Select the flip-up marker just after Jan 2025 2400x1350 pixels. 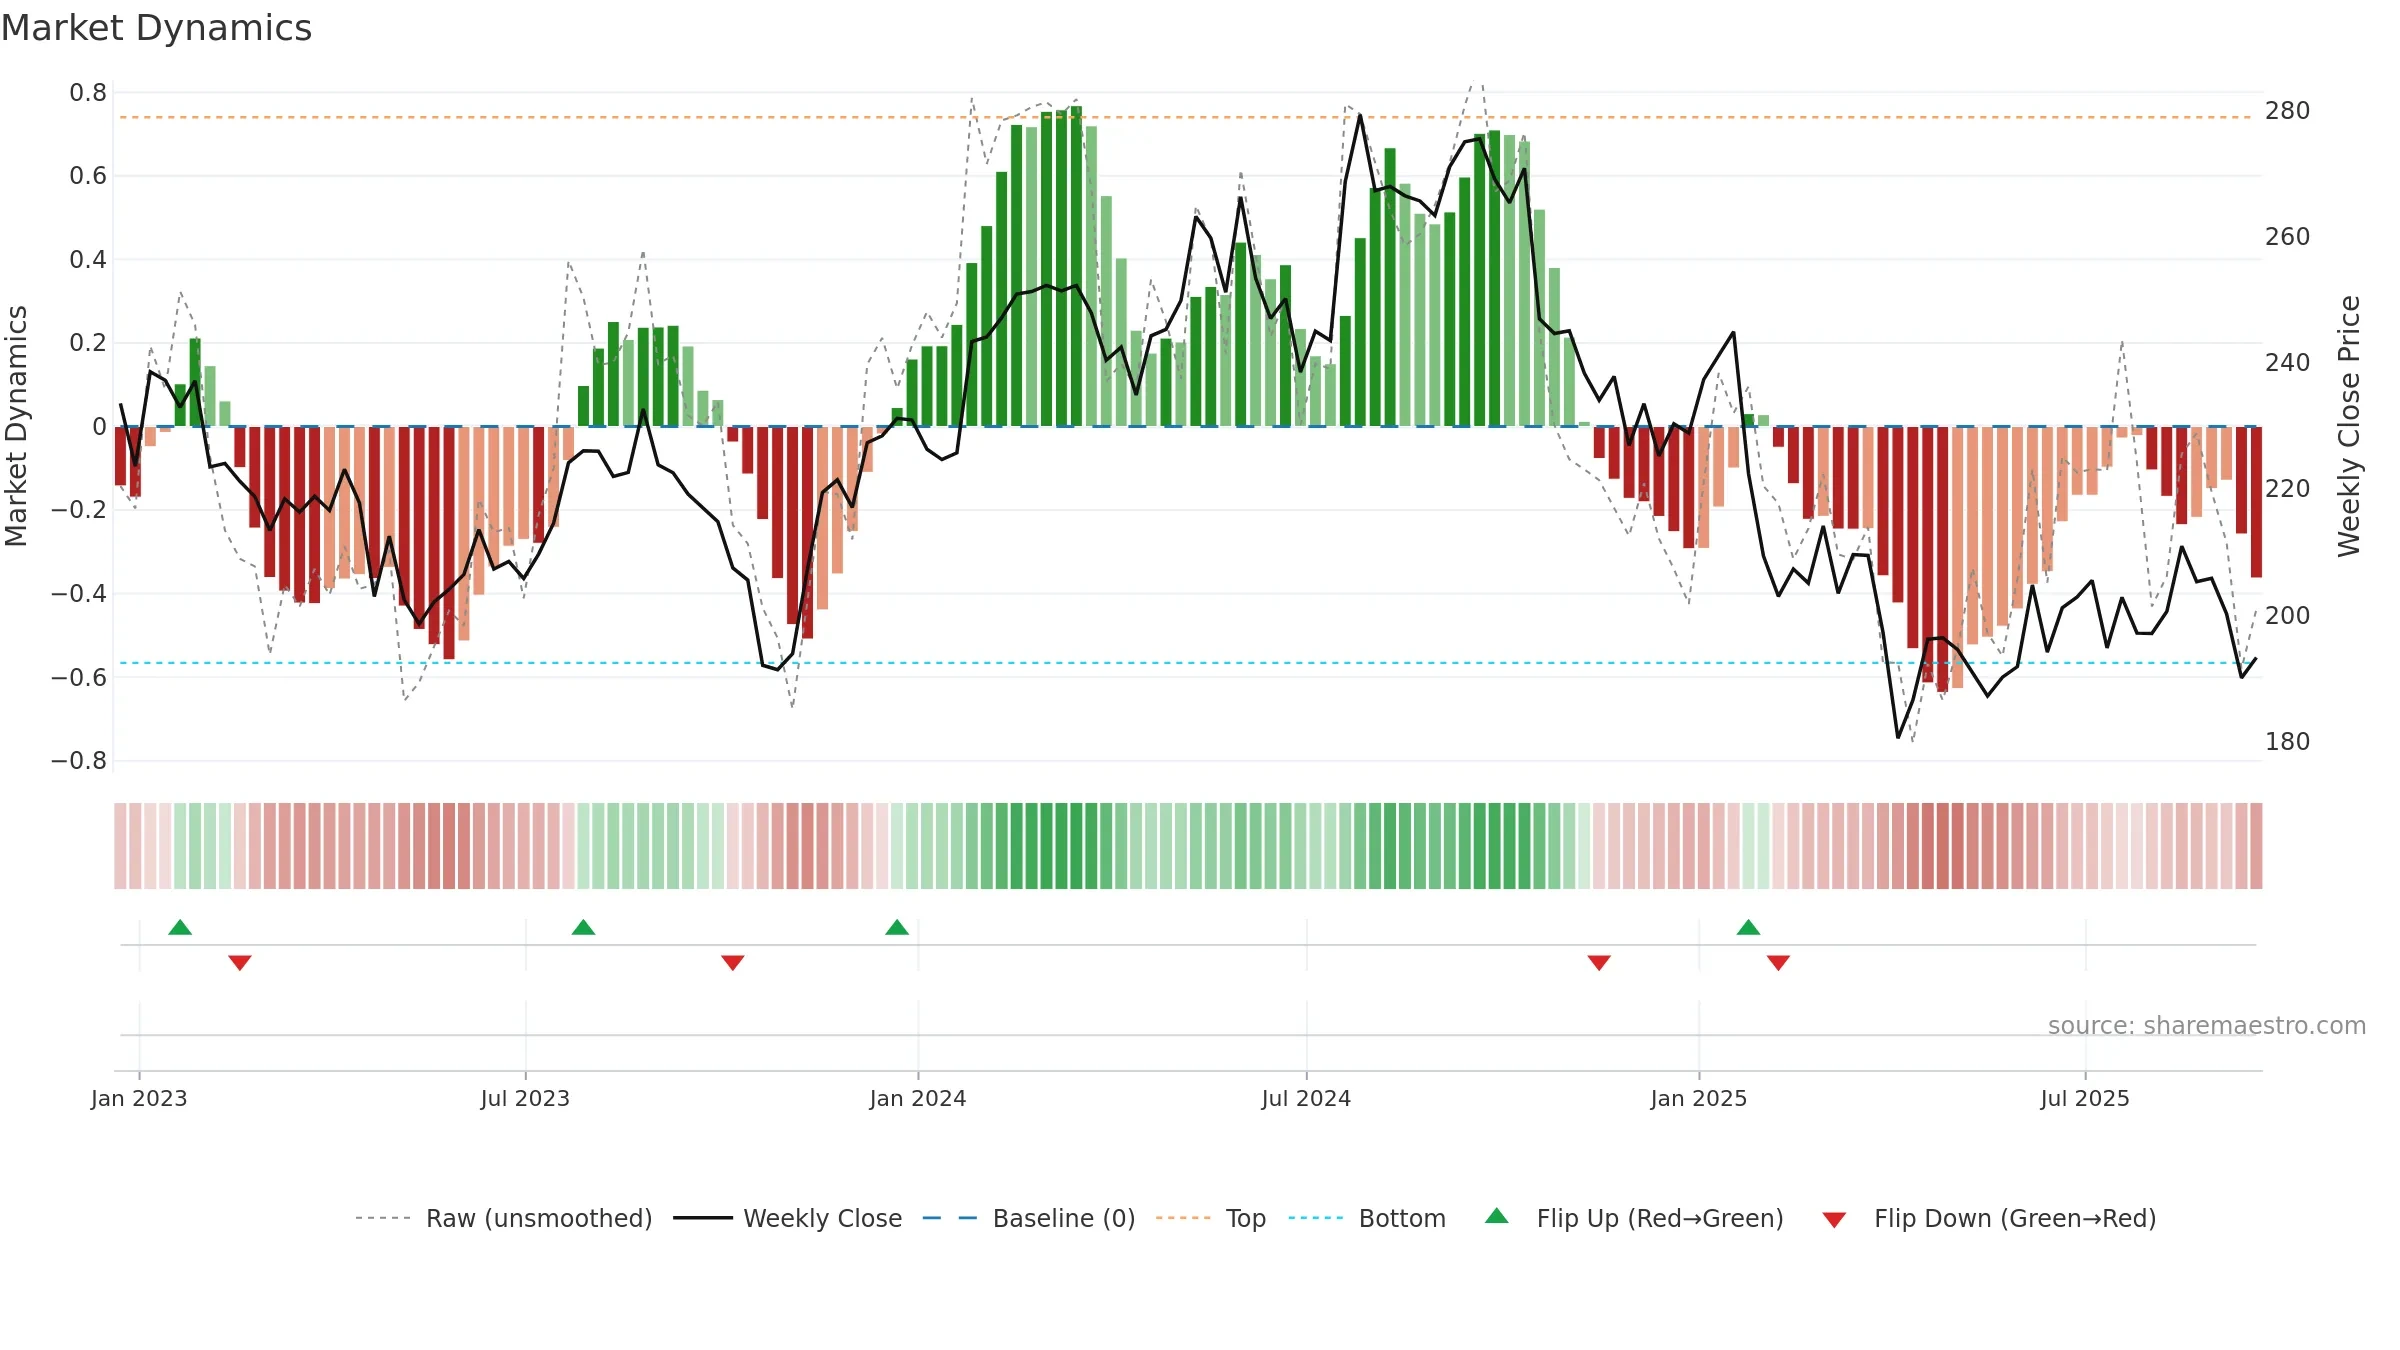[x=1748, y=927]
